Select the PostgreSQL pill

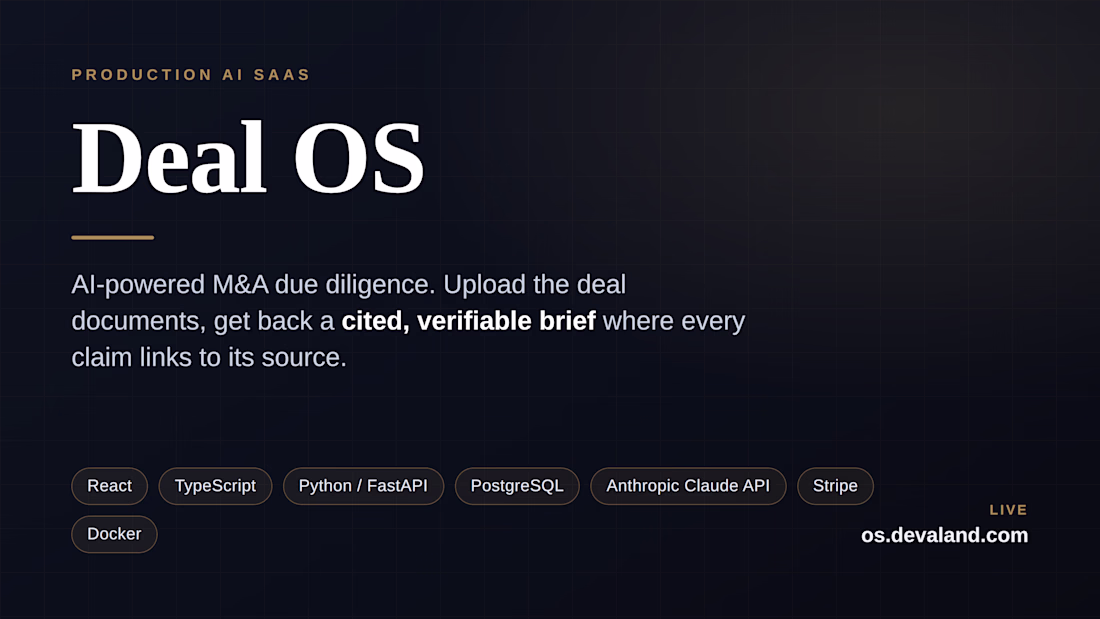click(517, 486)
